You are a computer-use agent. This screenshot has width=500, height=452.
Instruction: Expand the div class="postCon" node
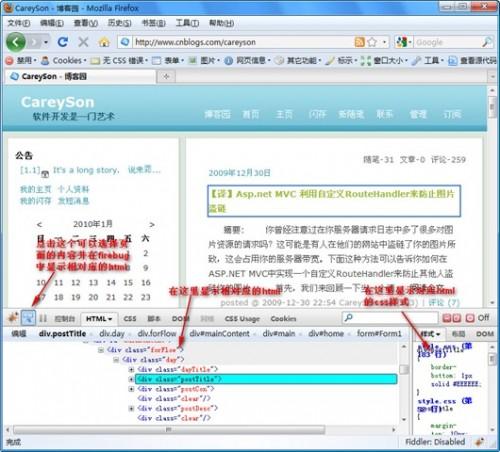tap(131, 389)
